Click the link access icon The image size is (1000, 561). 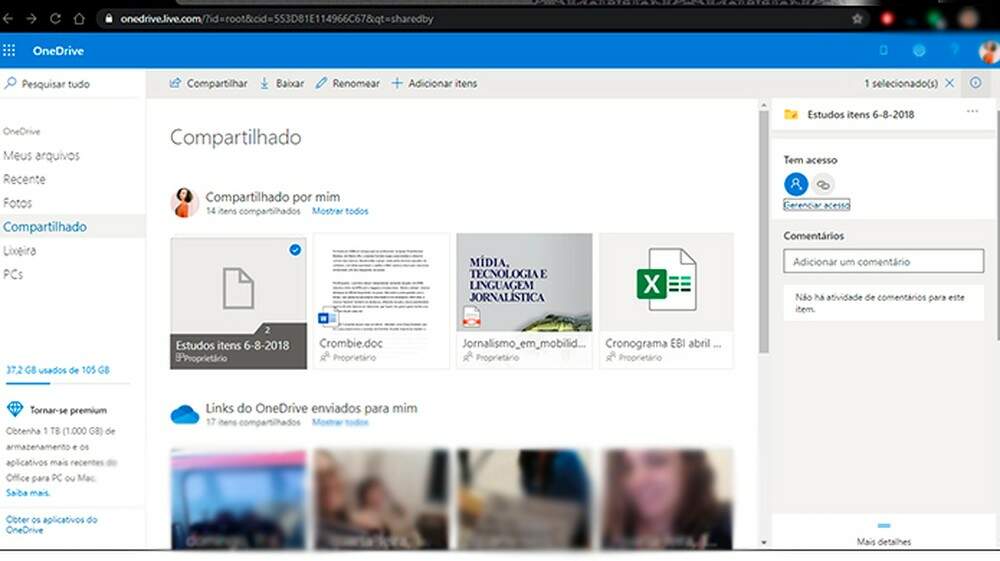coord(823,185)
